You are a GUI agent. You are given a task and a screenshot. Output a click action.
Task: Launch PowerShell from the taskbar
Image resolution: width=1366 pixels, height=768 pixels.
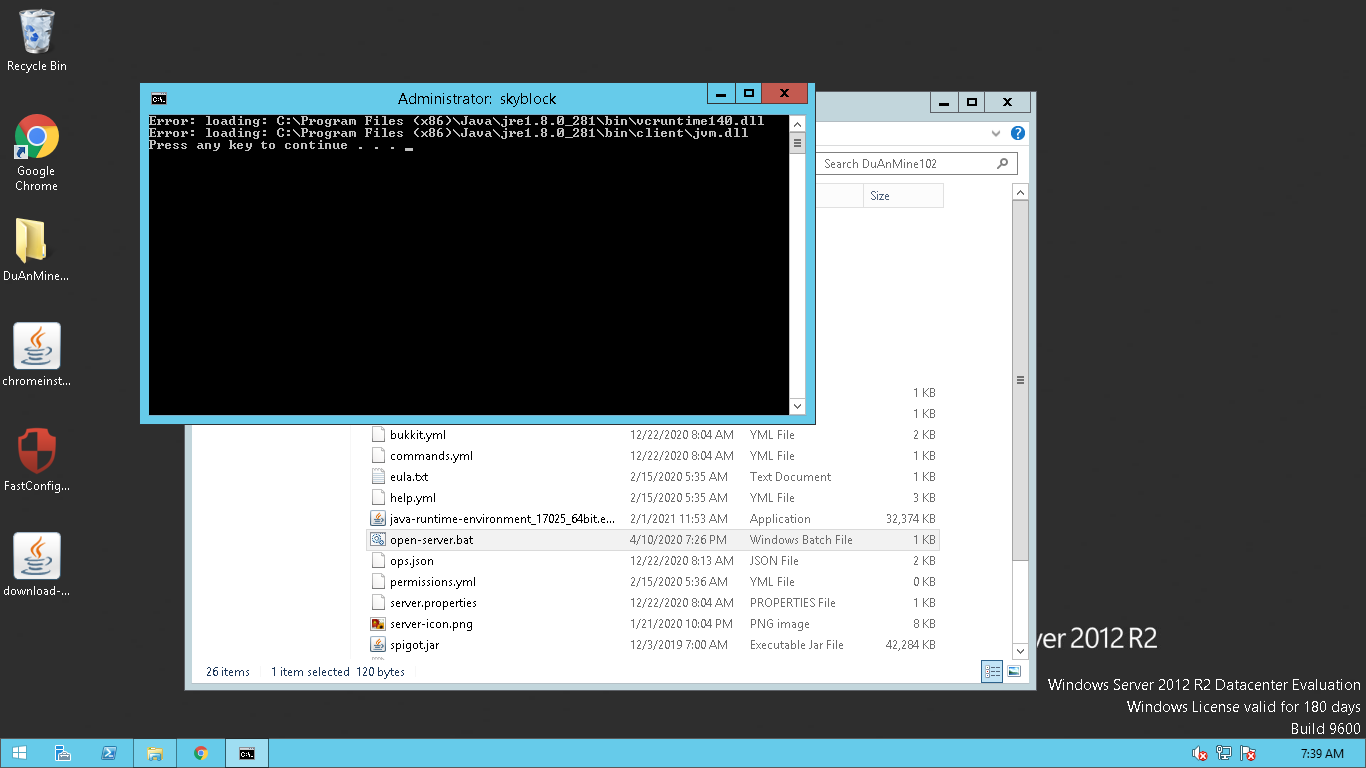click(x=108, y=753)
